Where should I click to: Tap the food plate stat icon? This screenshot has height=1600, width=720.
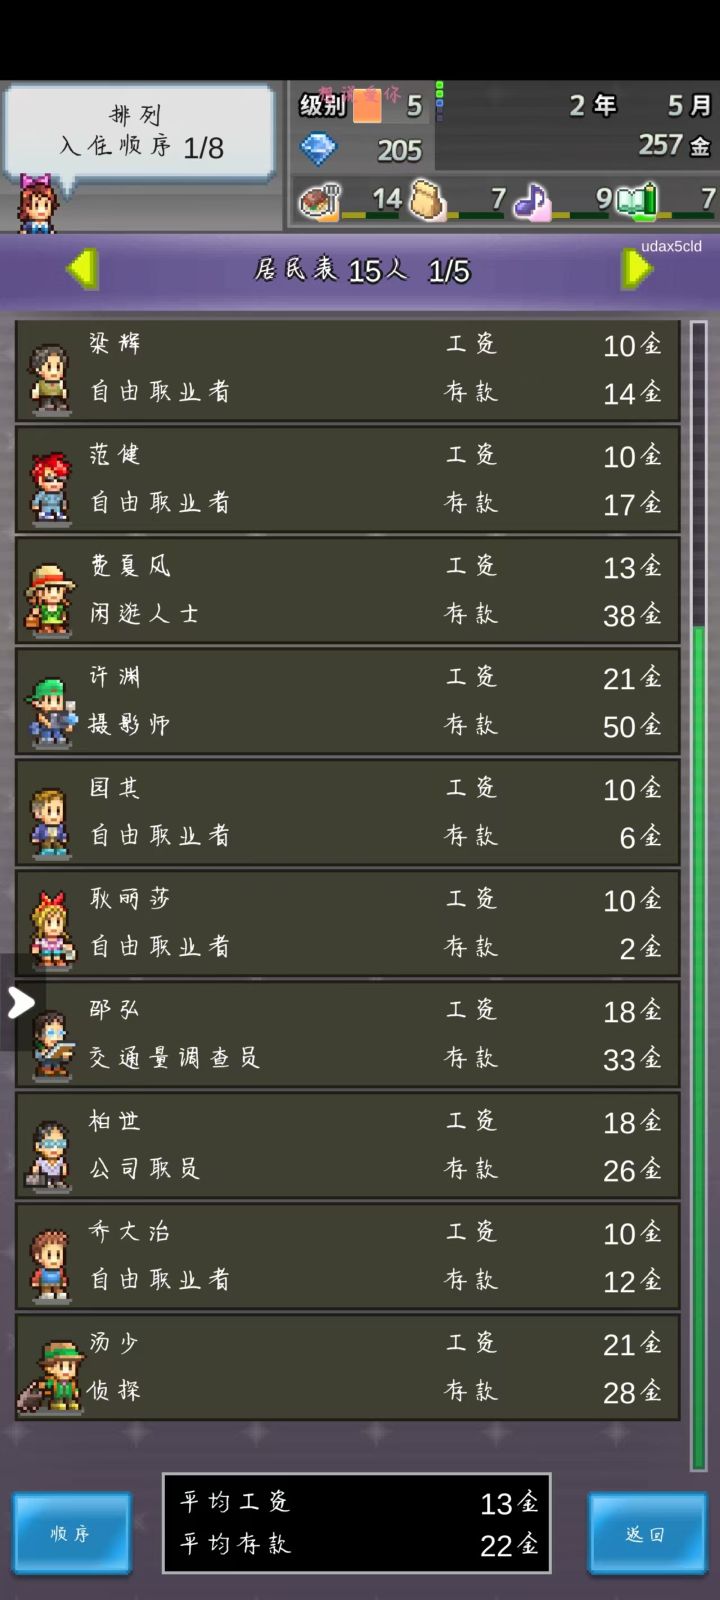319,200
